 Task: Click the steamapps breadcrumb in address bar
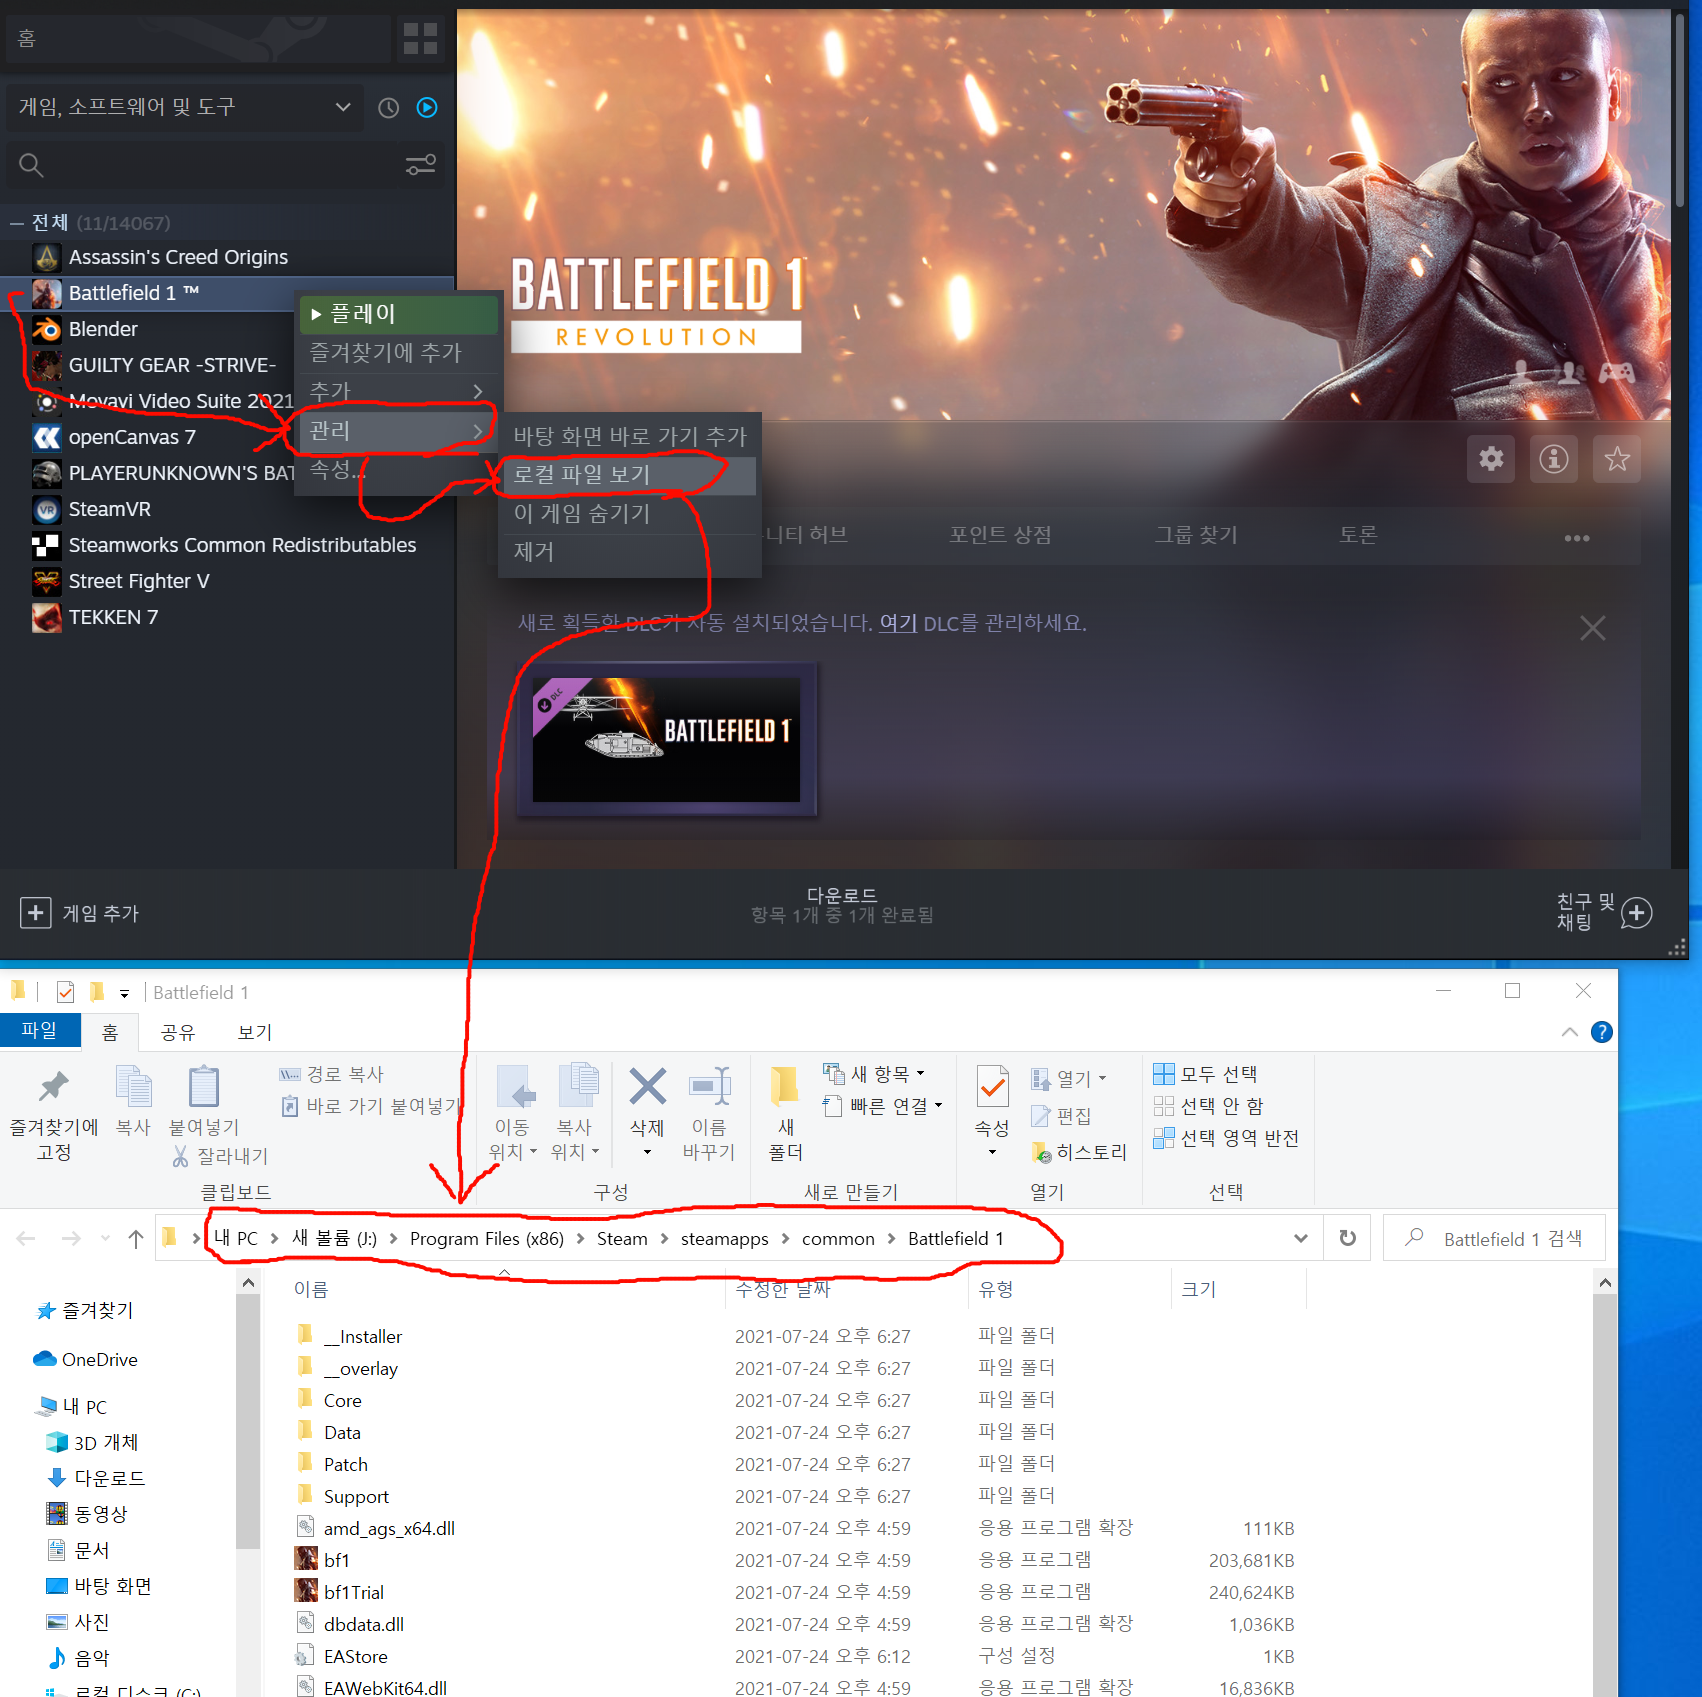[x=724, y=1239]
